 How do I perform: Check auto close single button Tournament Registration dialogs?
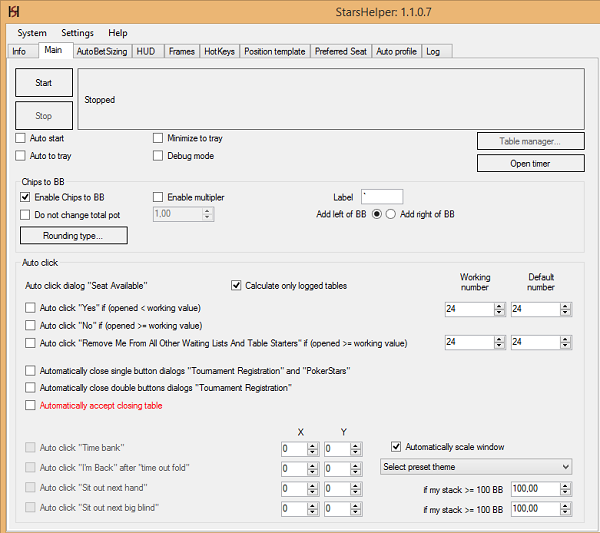click(x=30, y=370)
